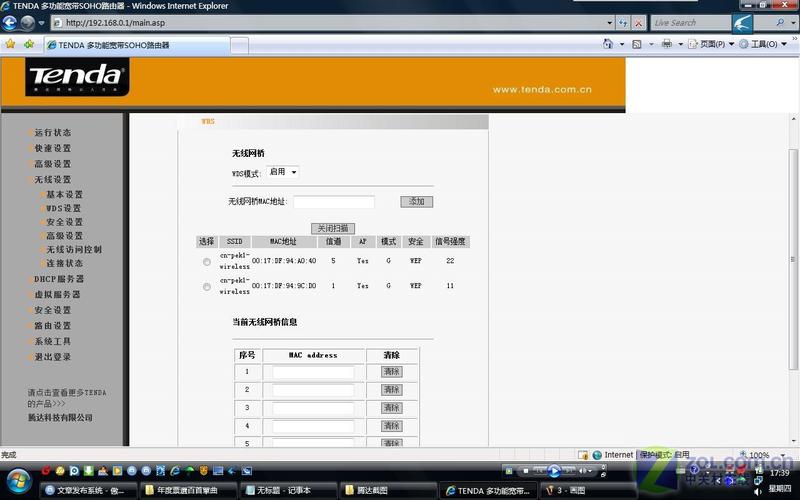Click the Print icon

[x=666, y=44]
